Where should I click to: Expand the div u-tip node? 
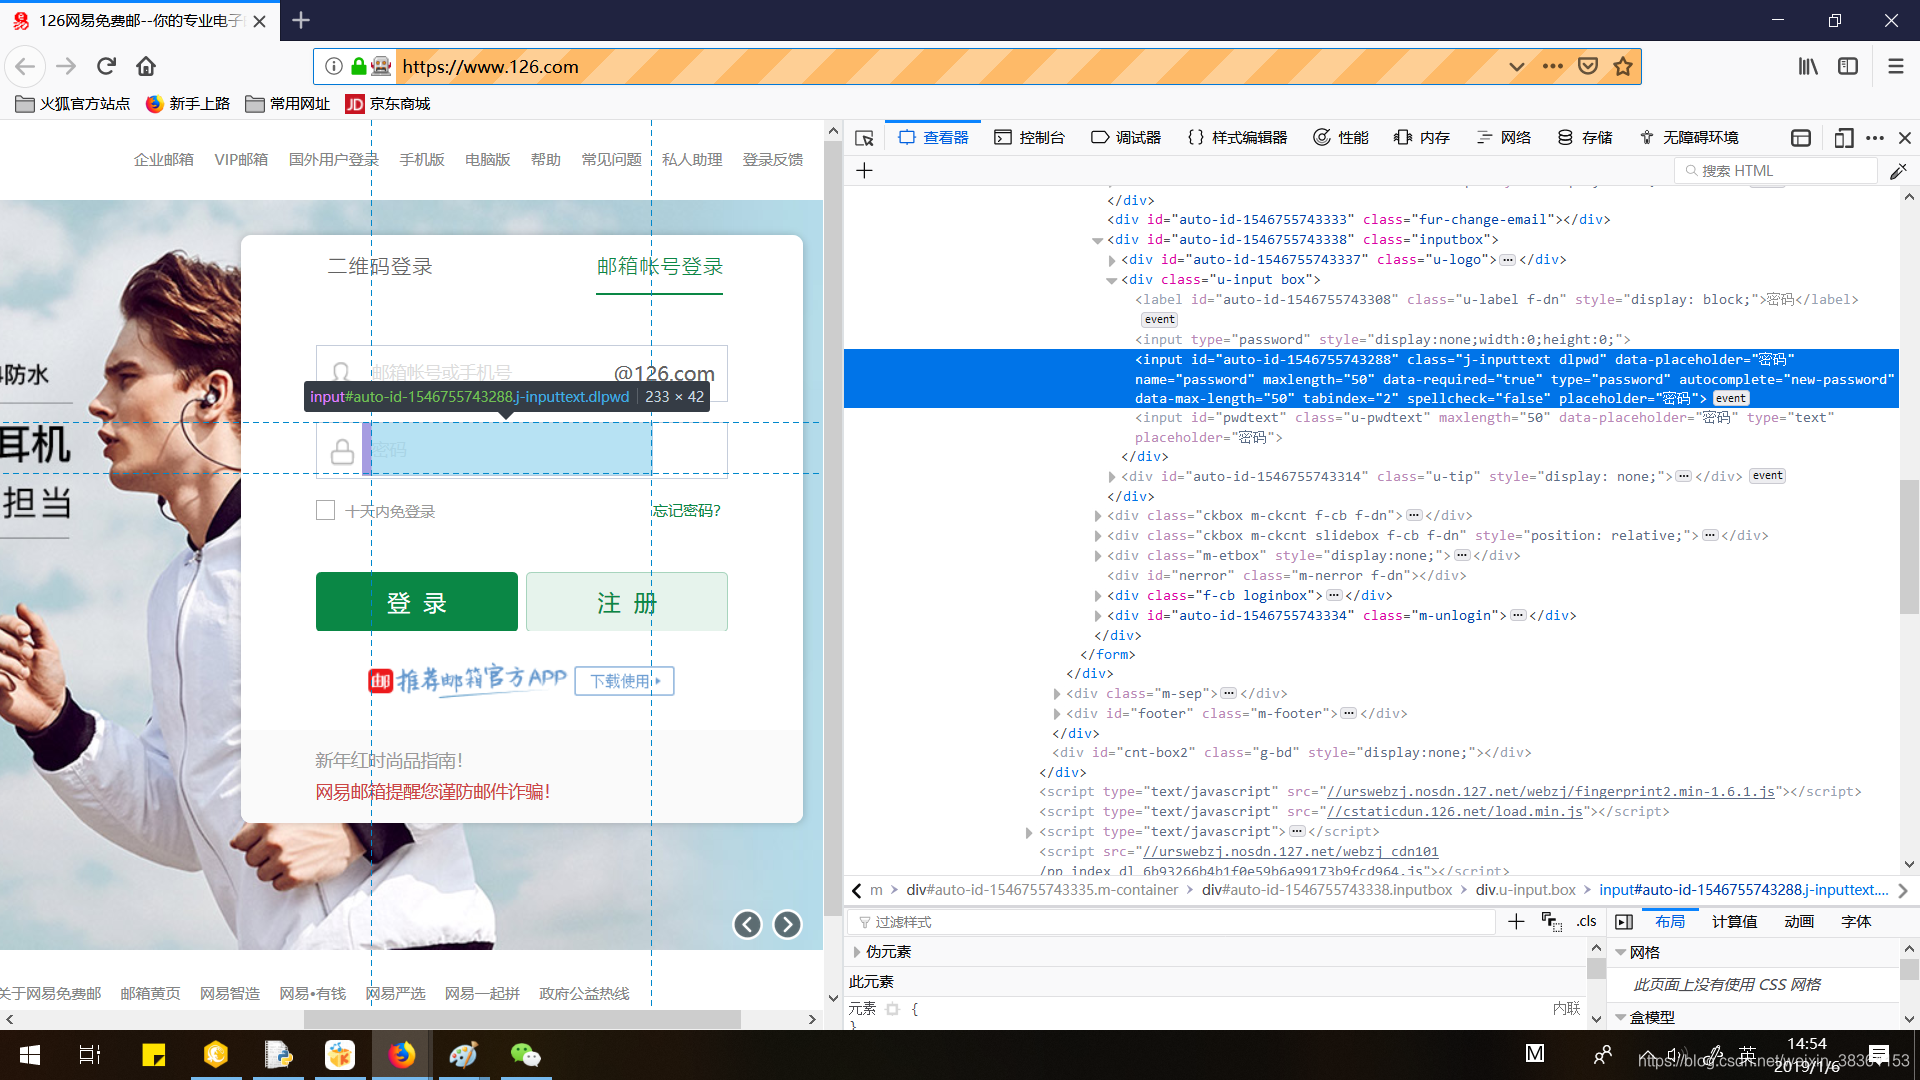(x=1112, y=477)
